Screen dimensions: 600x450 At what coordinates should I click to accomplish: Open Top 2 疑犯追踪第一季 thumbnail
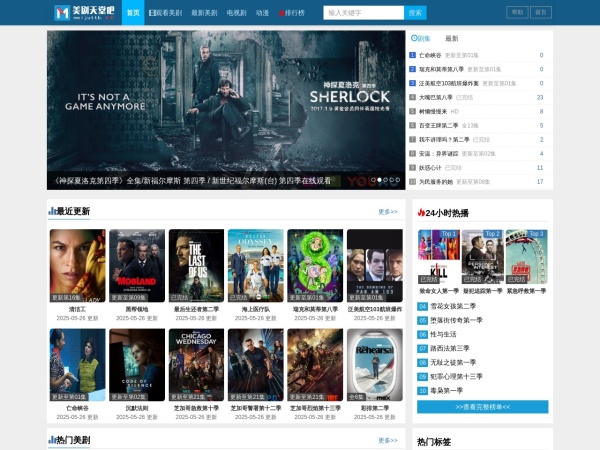click(483, 256)
